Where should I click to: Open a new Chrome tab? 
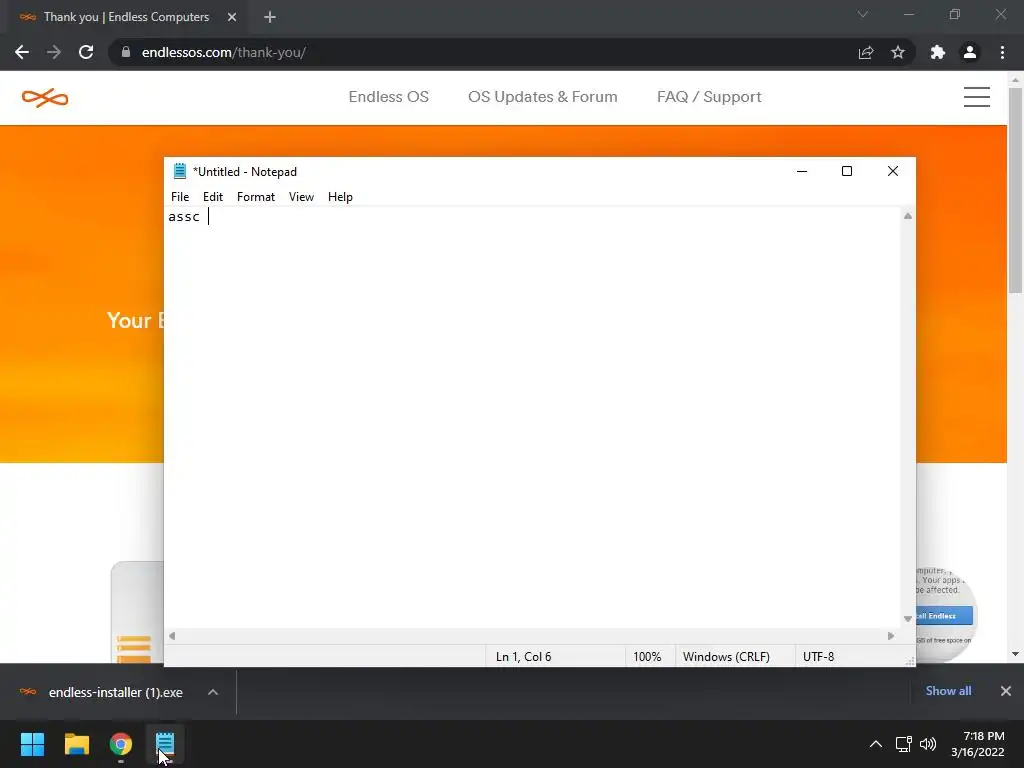[270, 17]
